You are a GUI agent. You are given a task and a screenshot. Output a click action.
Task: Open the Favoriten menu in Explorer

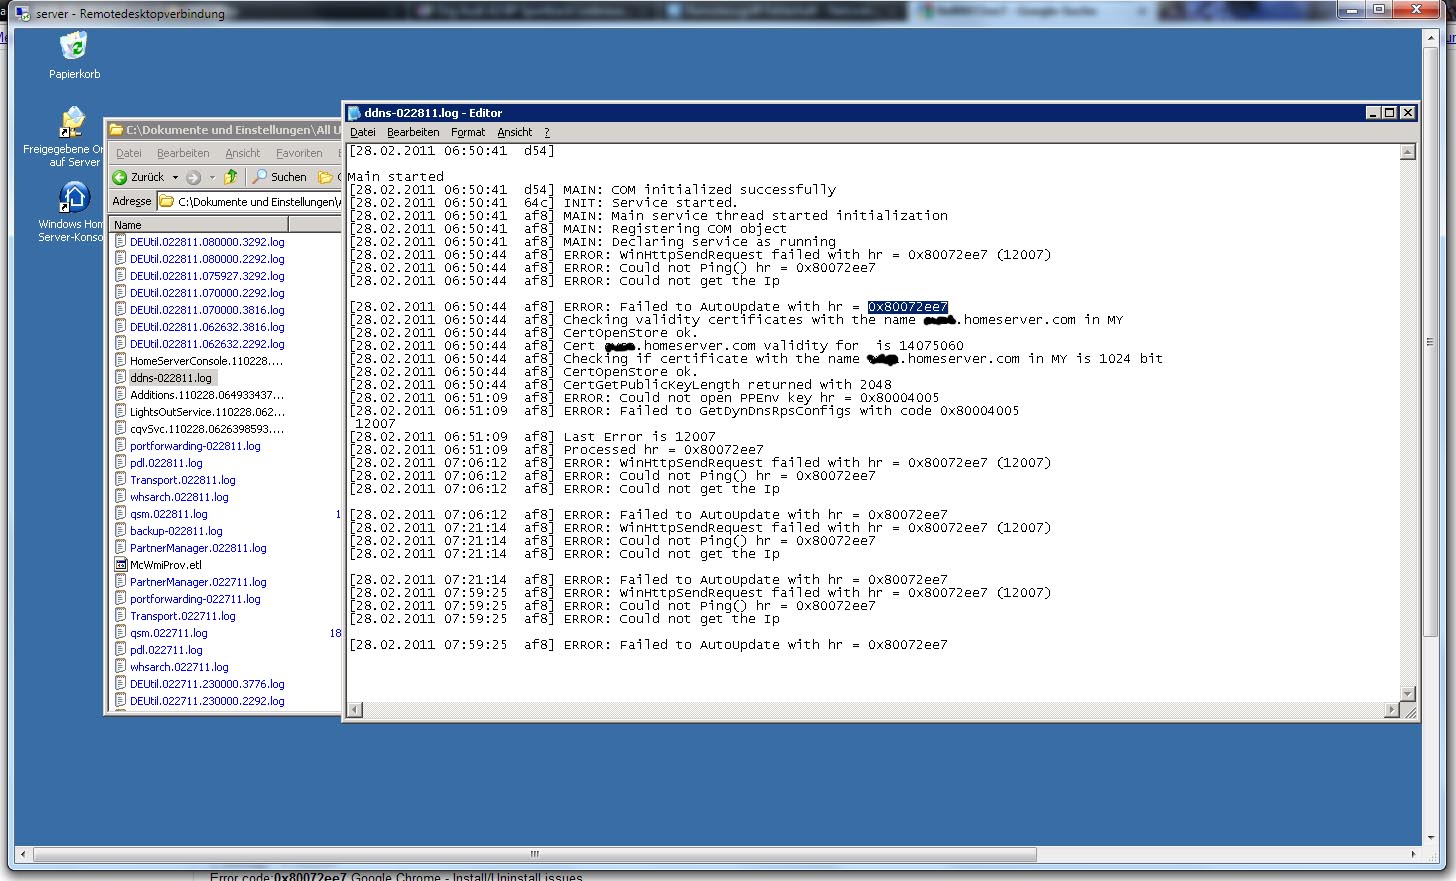point(299,153)
